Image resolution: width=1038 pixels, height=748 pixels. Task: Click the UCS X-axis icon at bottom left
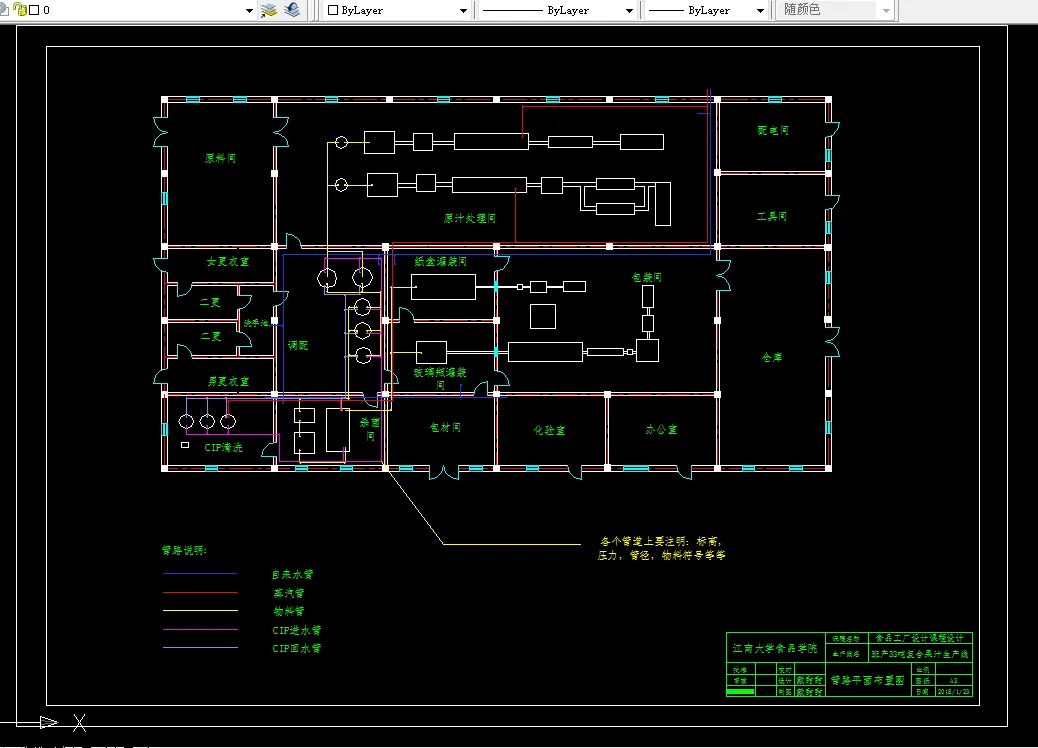pyautogui.click(x=49, y=722)
